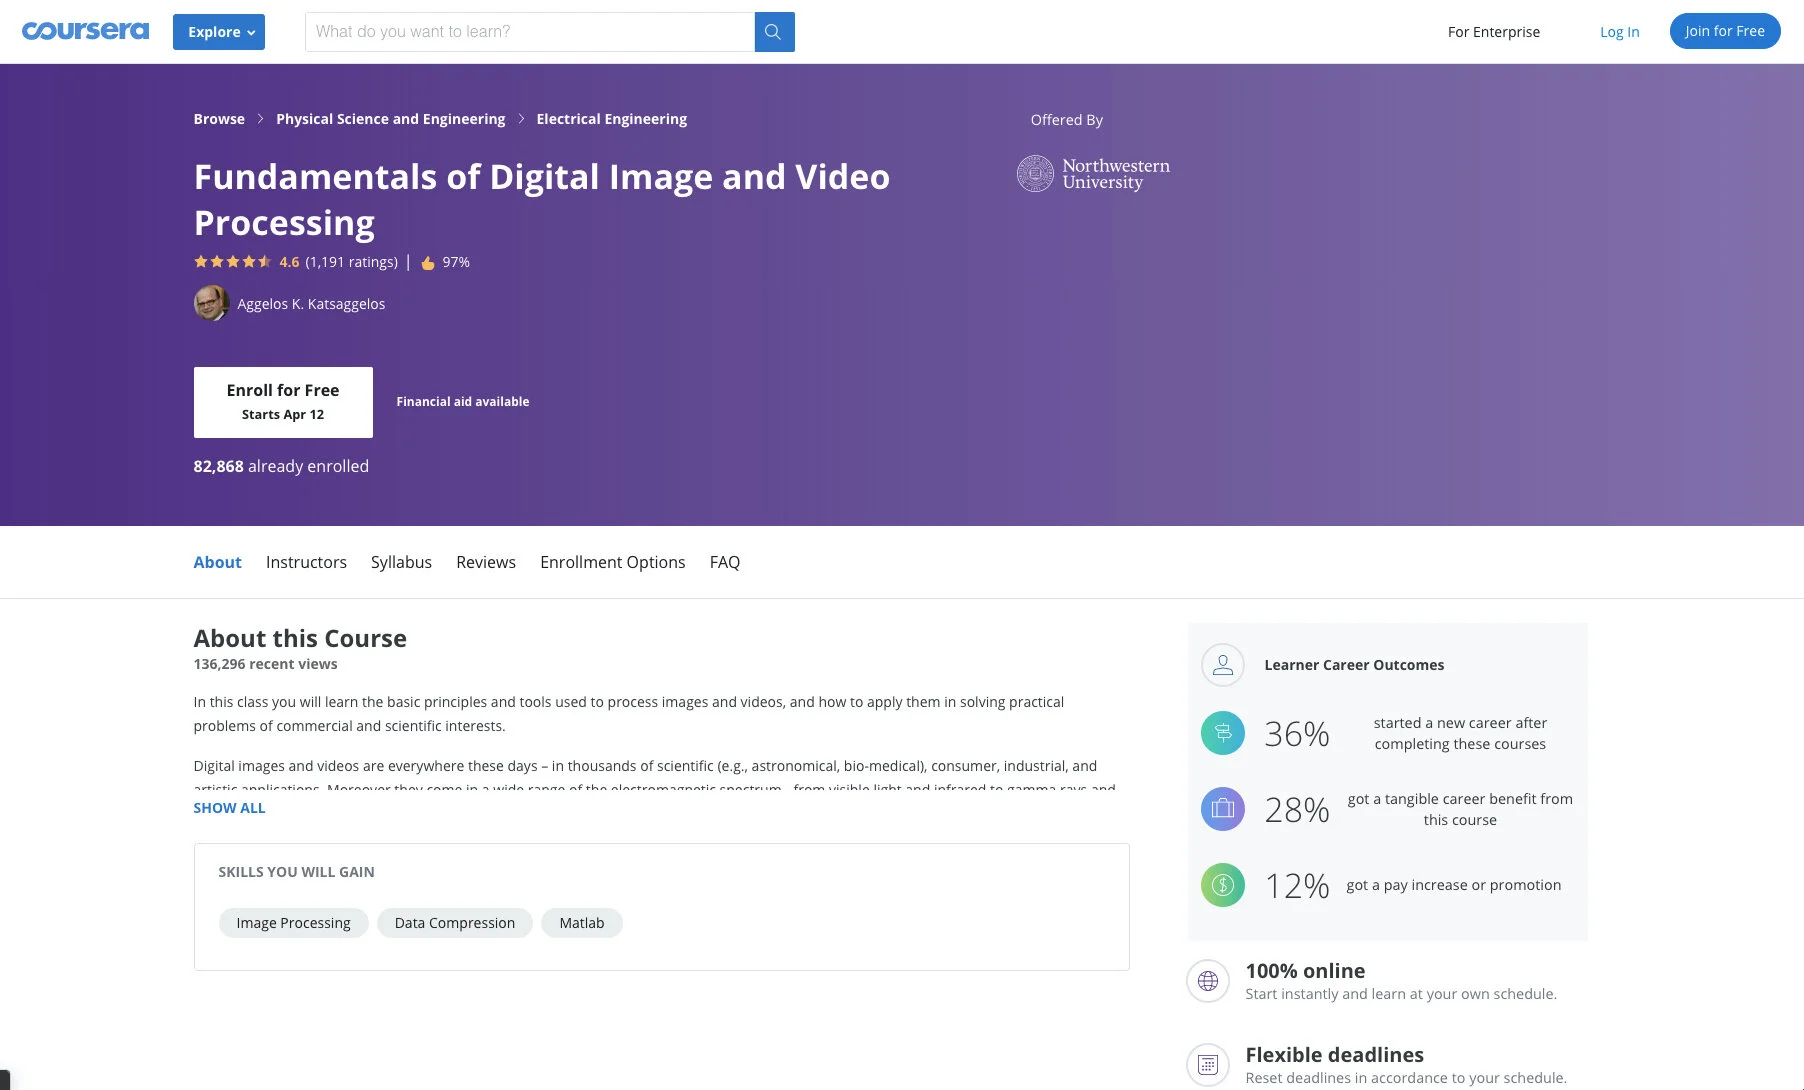The height and width of the screenshot is (1090, 1804).
Task: Click the Join for Free button
Action: (x=1725, y=31)
